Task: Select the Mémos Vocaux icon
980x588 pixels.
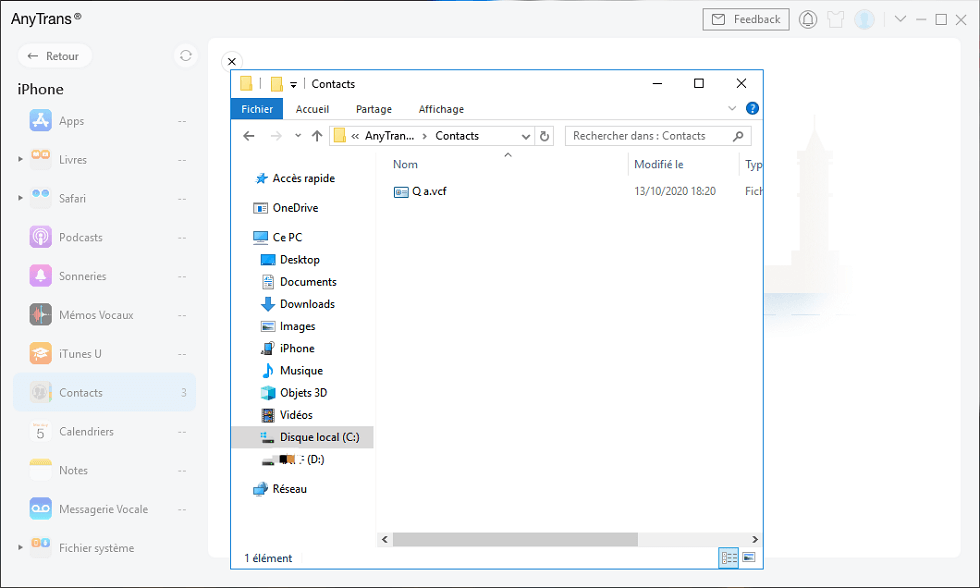Action: (x=41, y=314)
